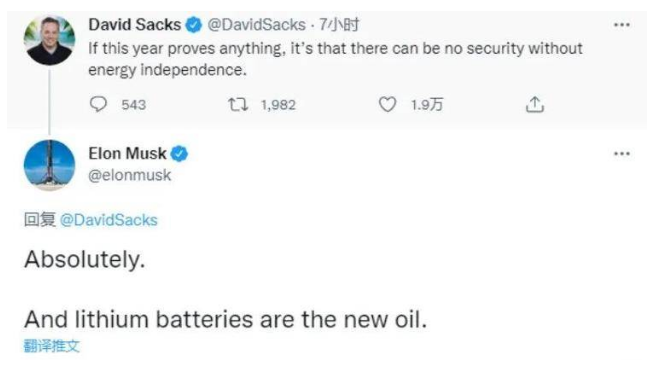Click @DavidSacks mention after 回复
The height and width of the screenshot is (384, 647).
click(109, 220)
